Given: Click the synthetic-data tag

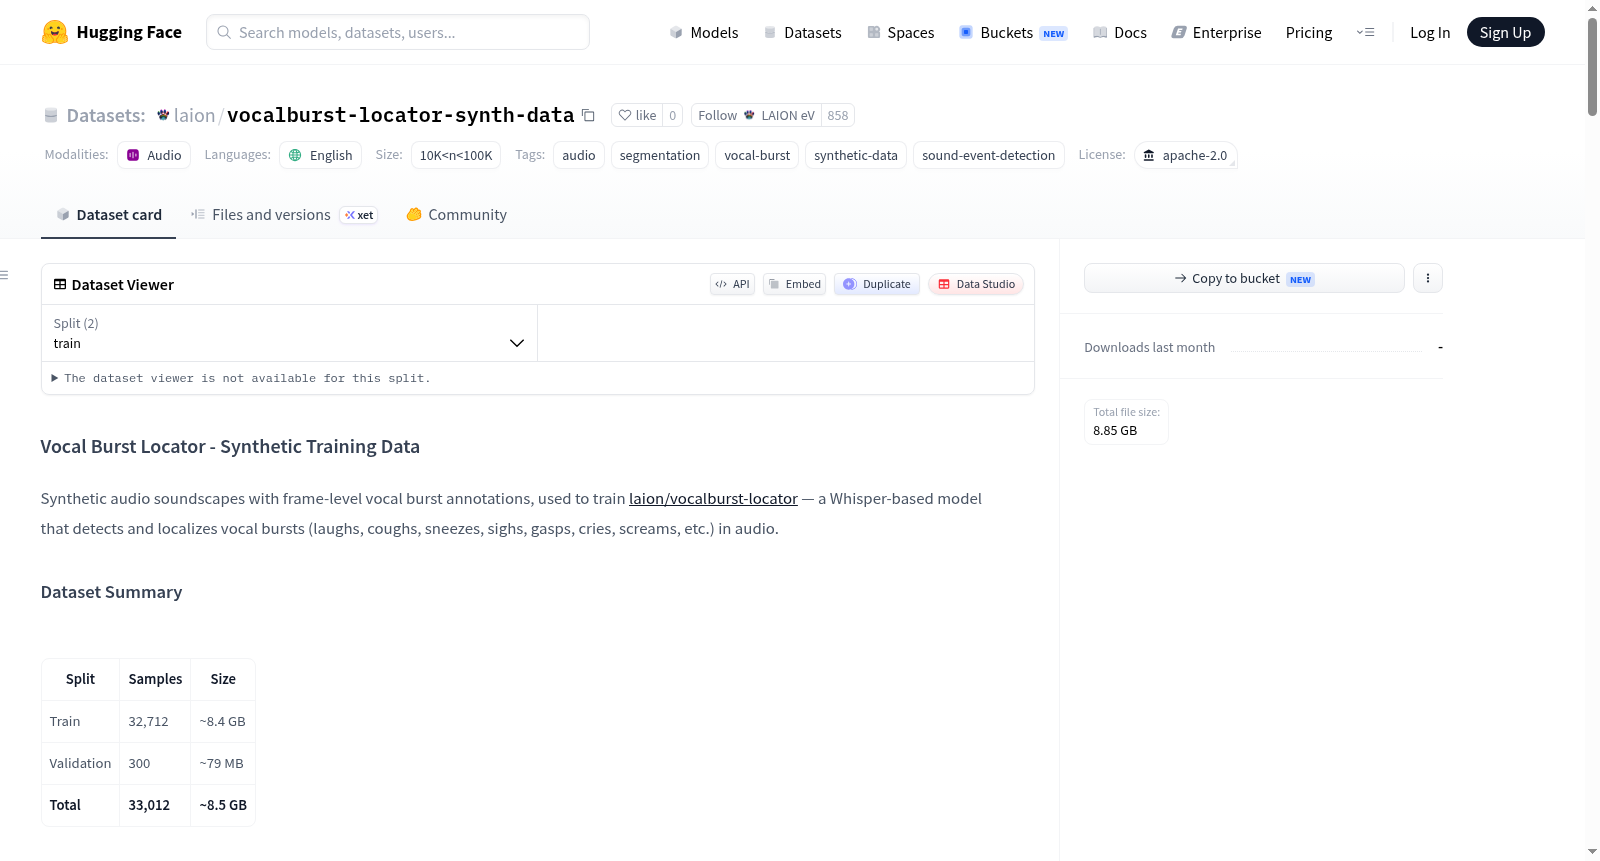Looking at the screenshot, I should (x=856, y=155).
